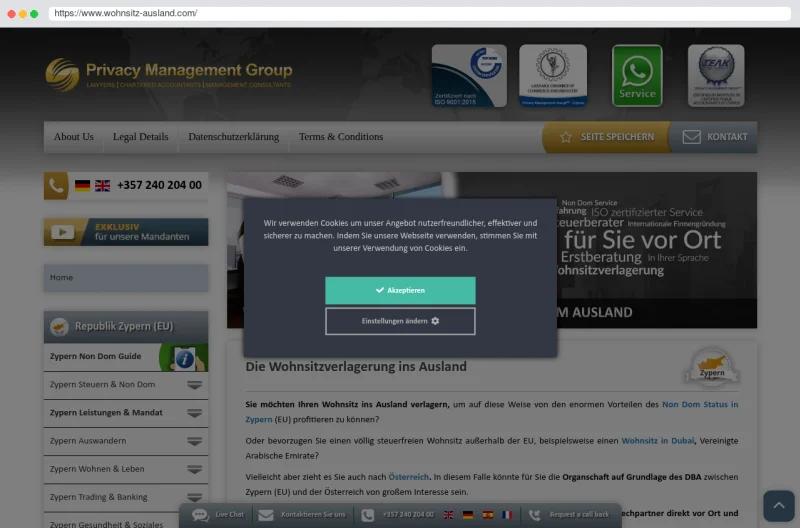Click heading Die Wohnsitzverlagerung ins Ausland

click(356, 367)
